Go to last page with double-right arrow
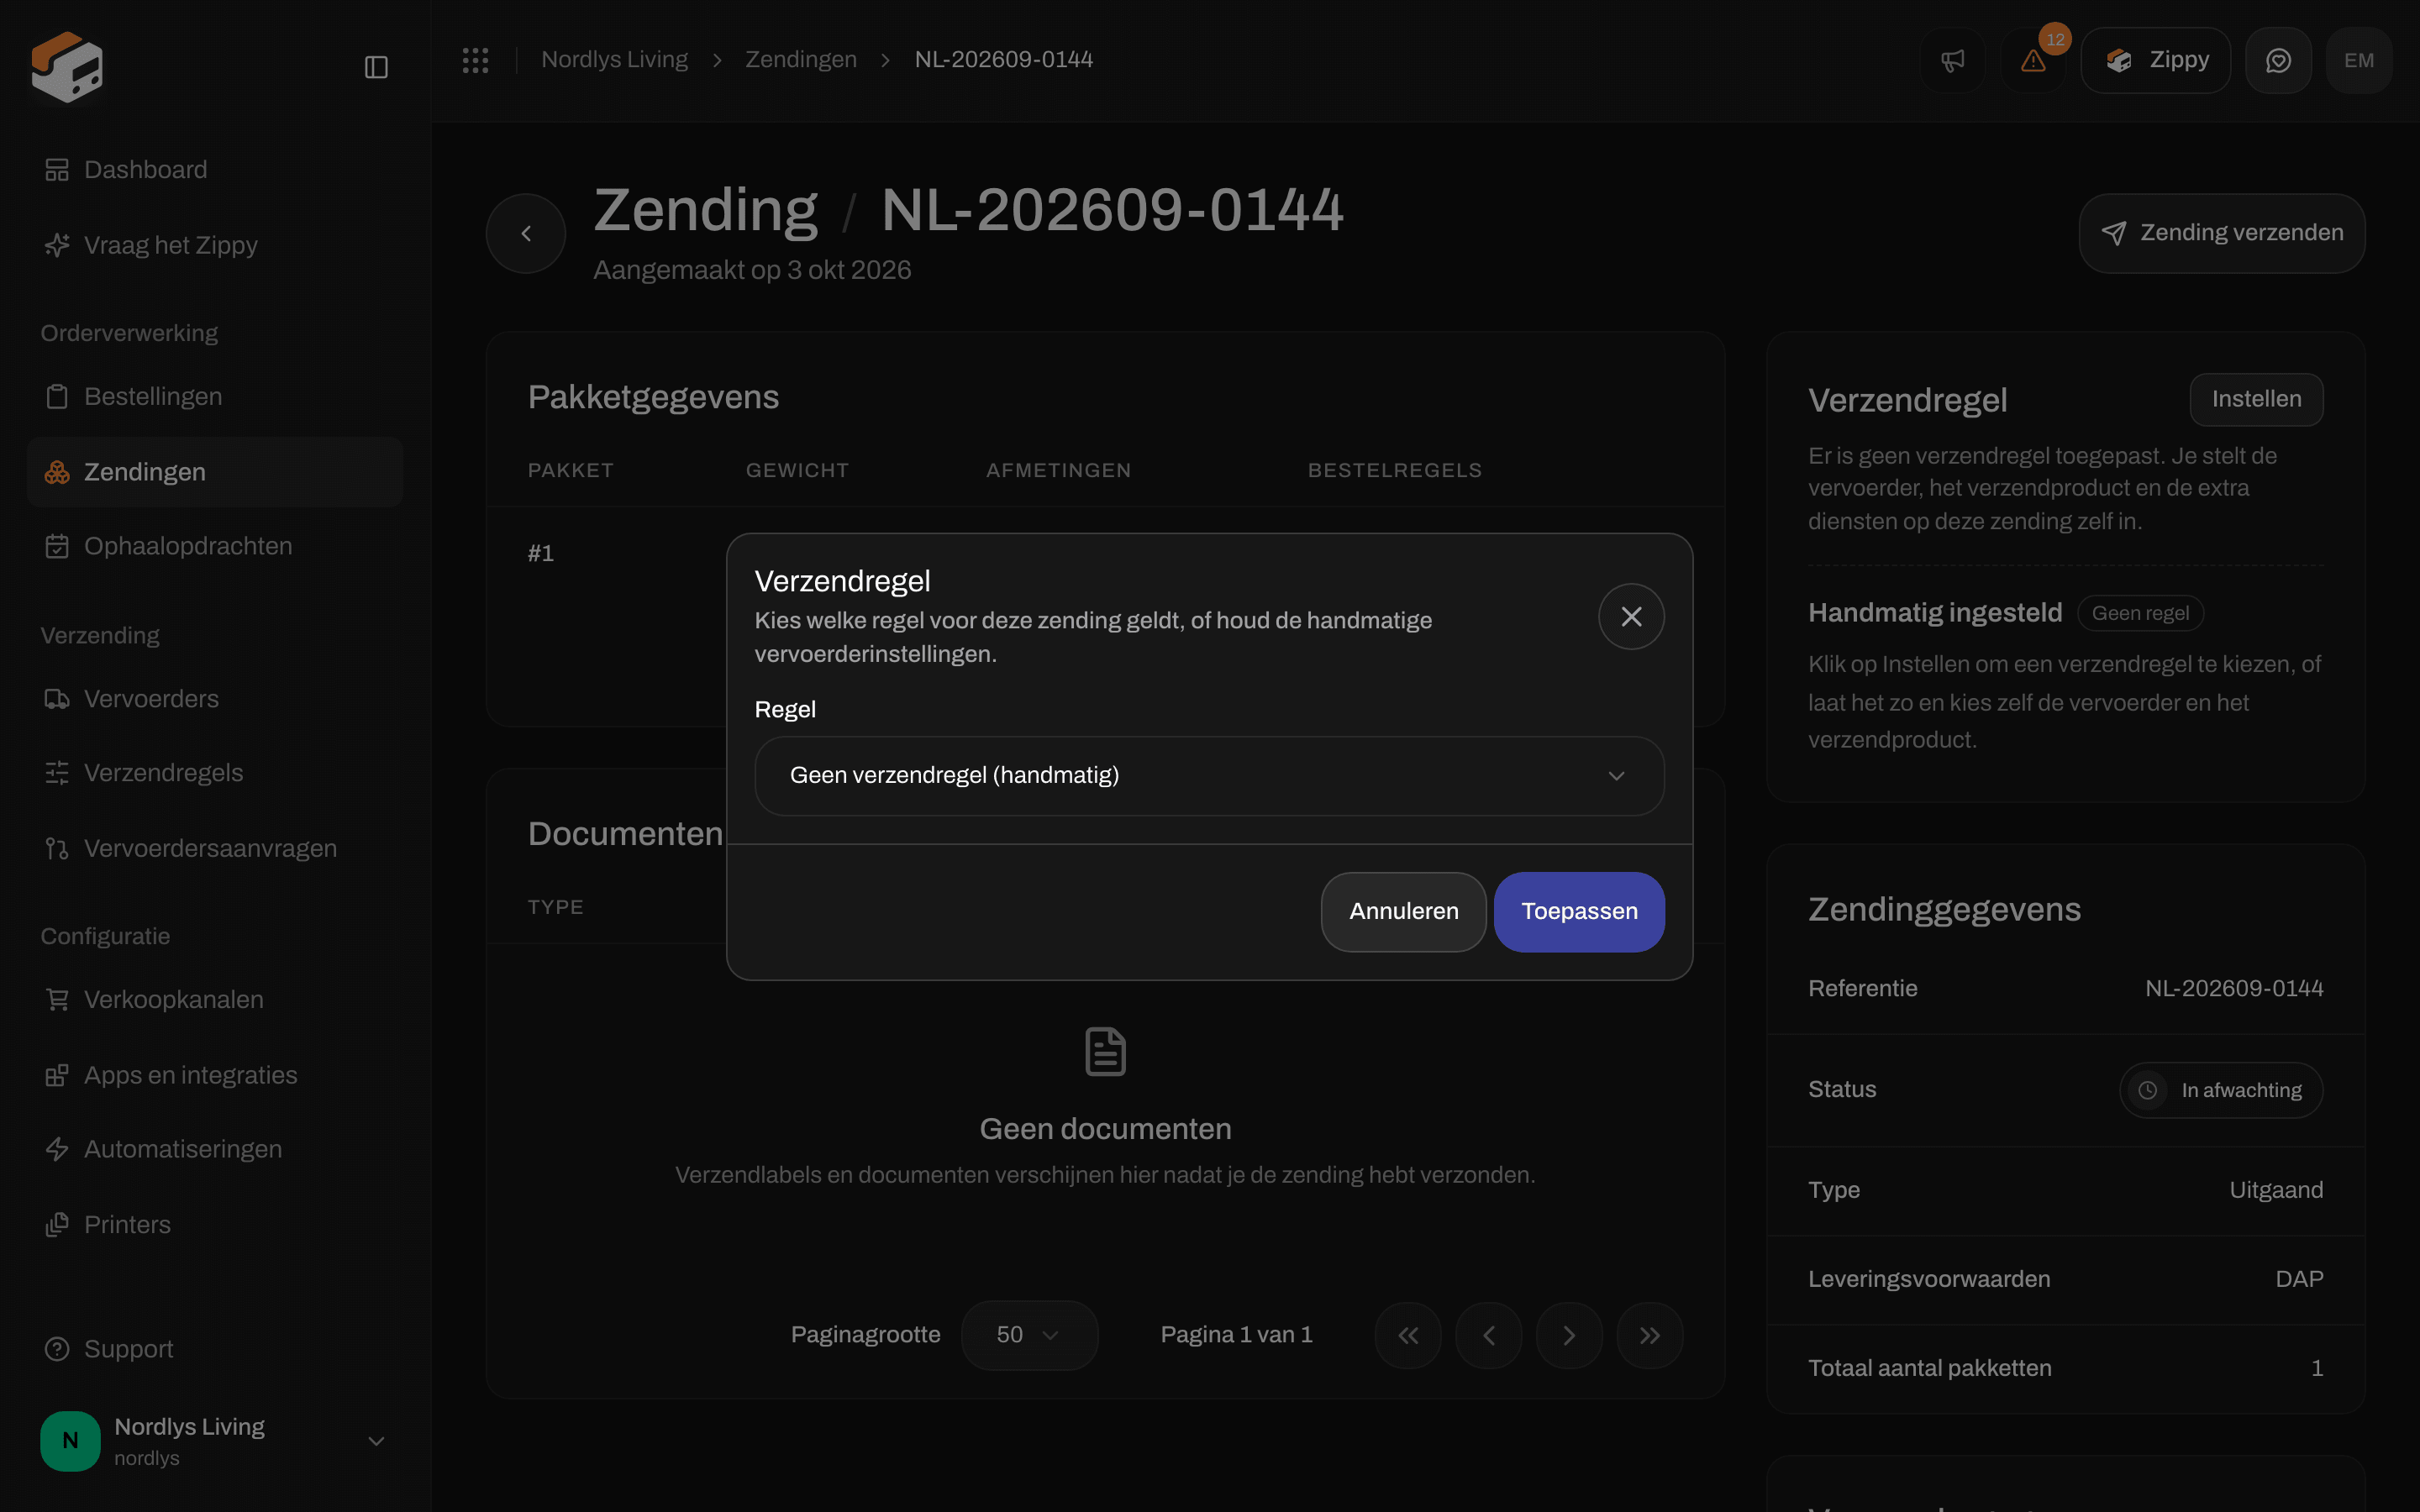 [1650, 1336]
